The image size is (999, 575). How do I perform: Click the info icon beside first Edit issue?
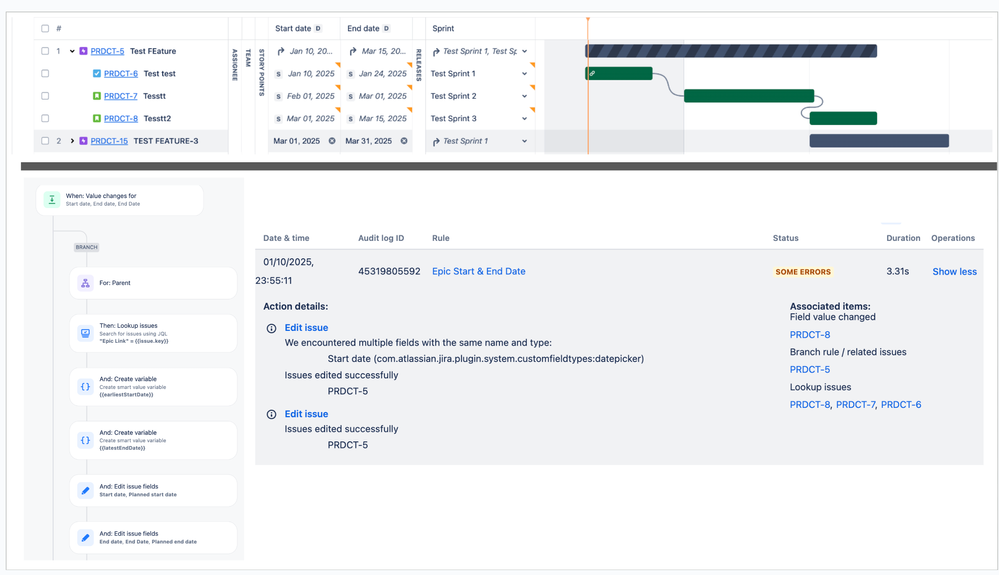click(271, 329)
